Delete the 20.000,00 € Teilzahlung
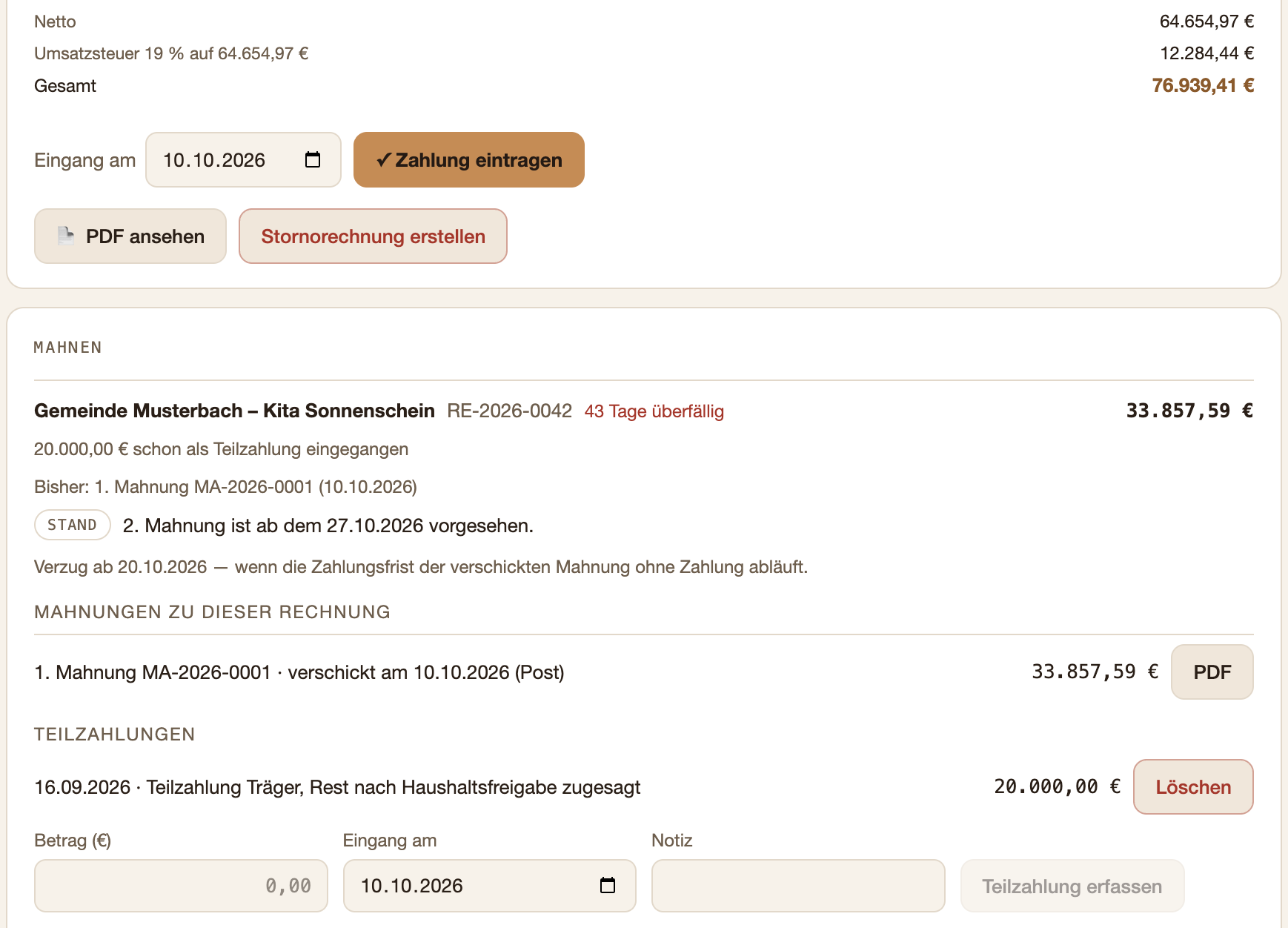Image resolution: width=1288 pixels, height=928 pixels. [1193, 787]
